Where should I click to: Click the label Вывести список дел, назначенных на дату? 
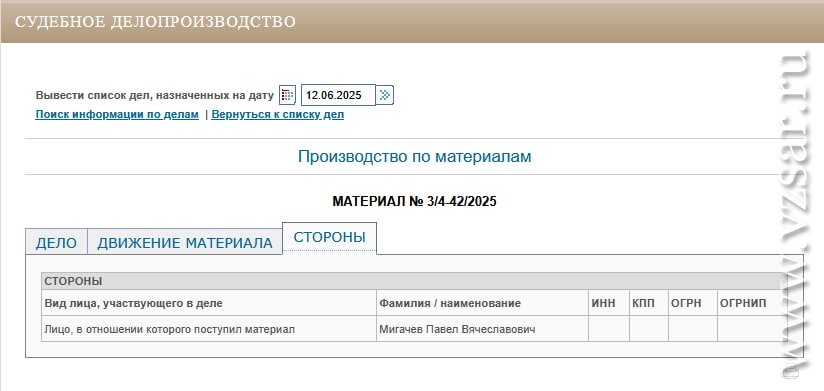pyautogui.click(x=154, y=96)
